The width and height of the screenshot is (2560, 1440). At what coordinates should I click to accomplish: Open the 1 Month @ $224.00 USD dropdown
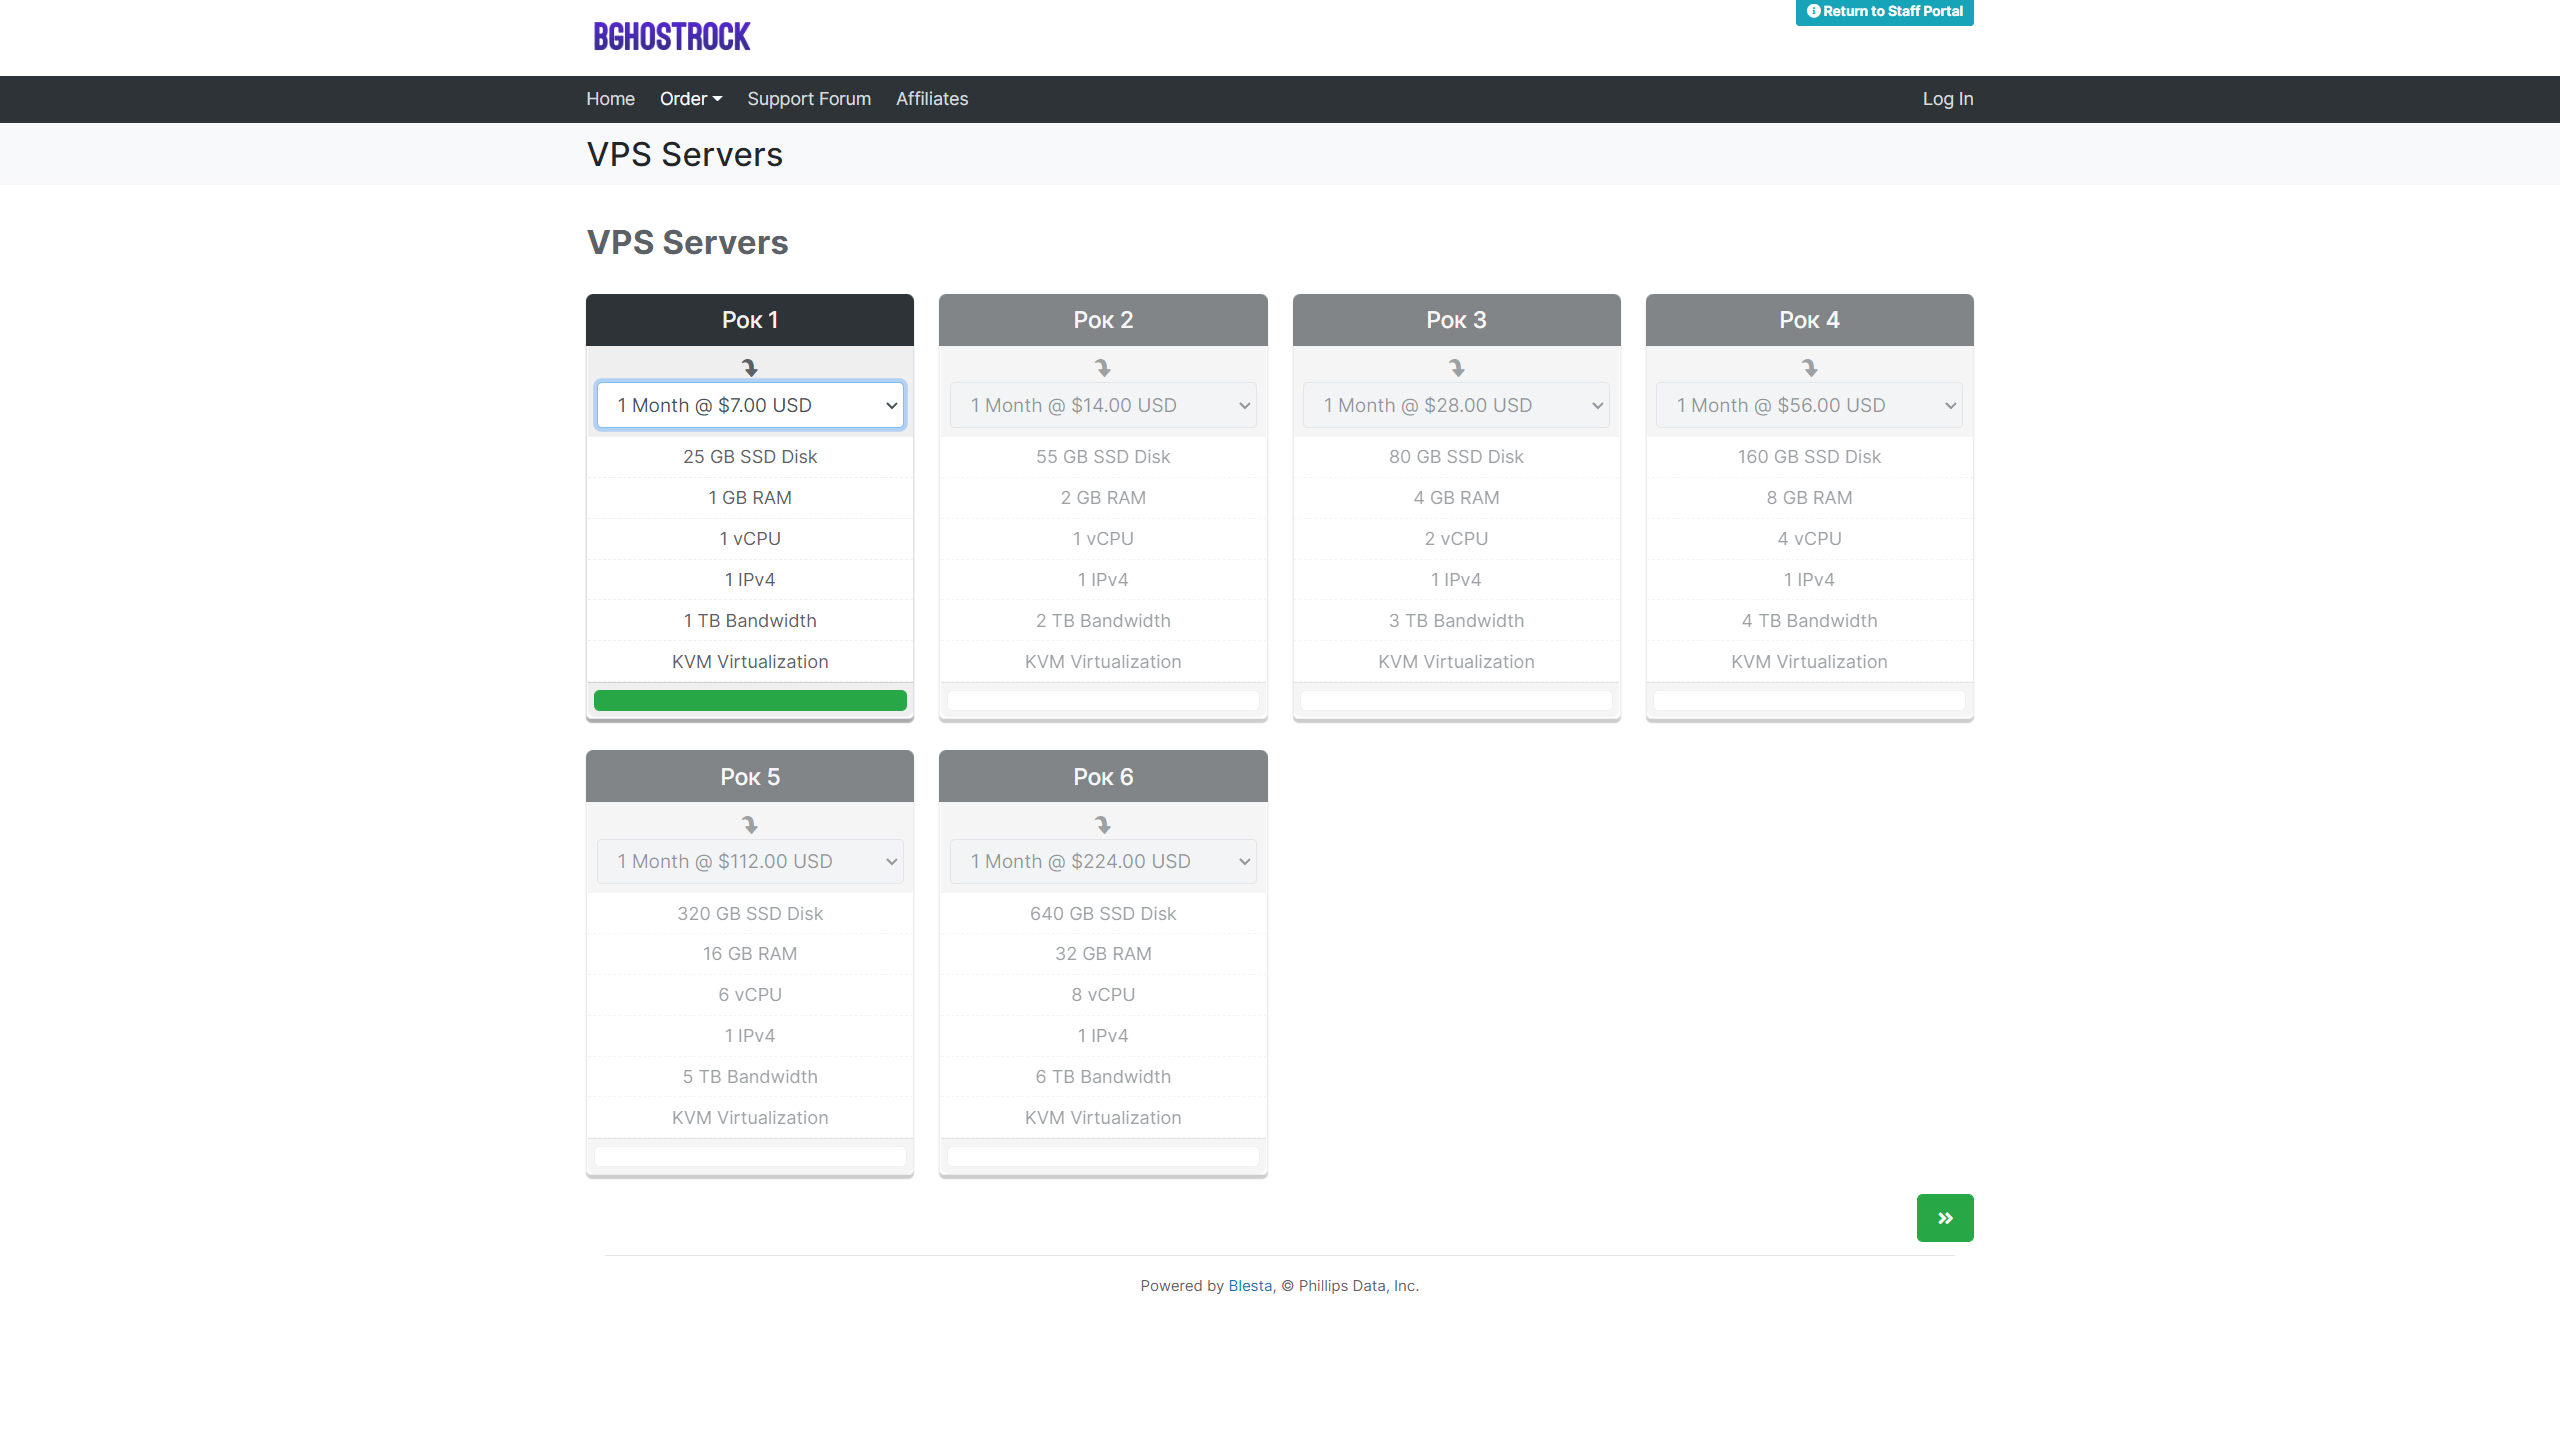pos(1103,862)
